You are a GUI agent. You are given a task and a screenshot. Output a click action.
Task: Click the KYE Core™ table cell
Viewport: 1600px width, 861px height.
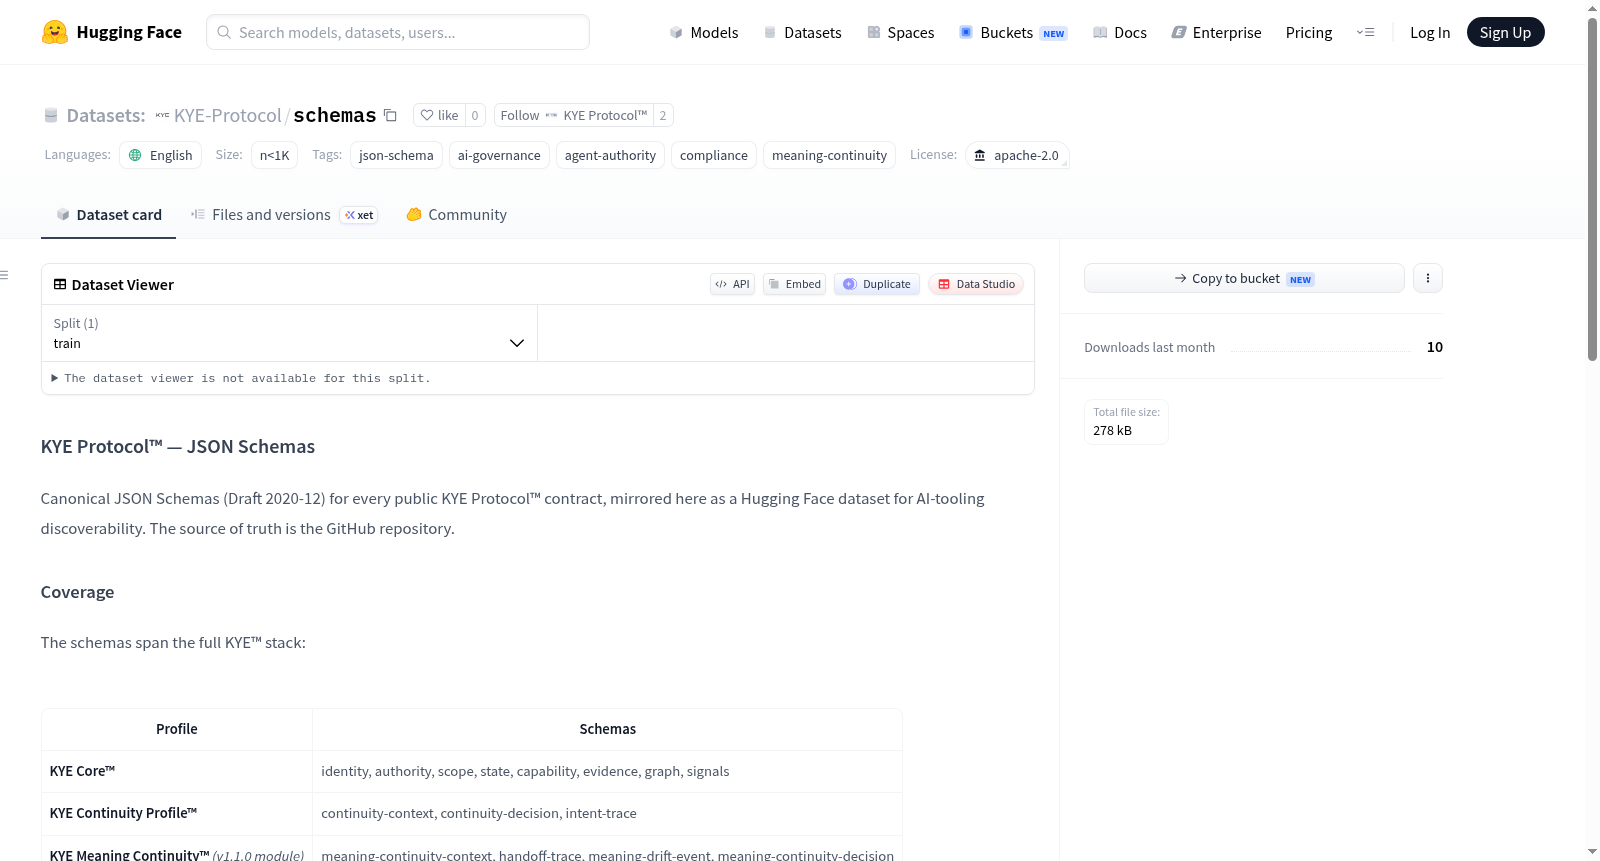pos(177,771)
